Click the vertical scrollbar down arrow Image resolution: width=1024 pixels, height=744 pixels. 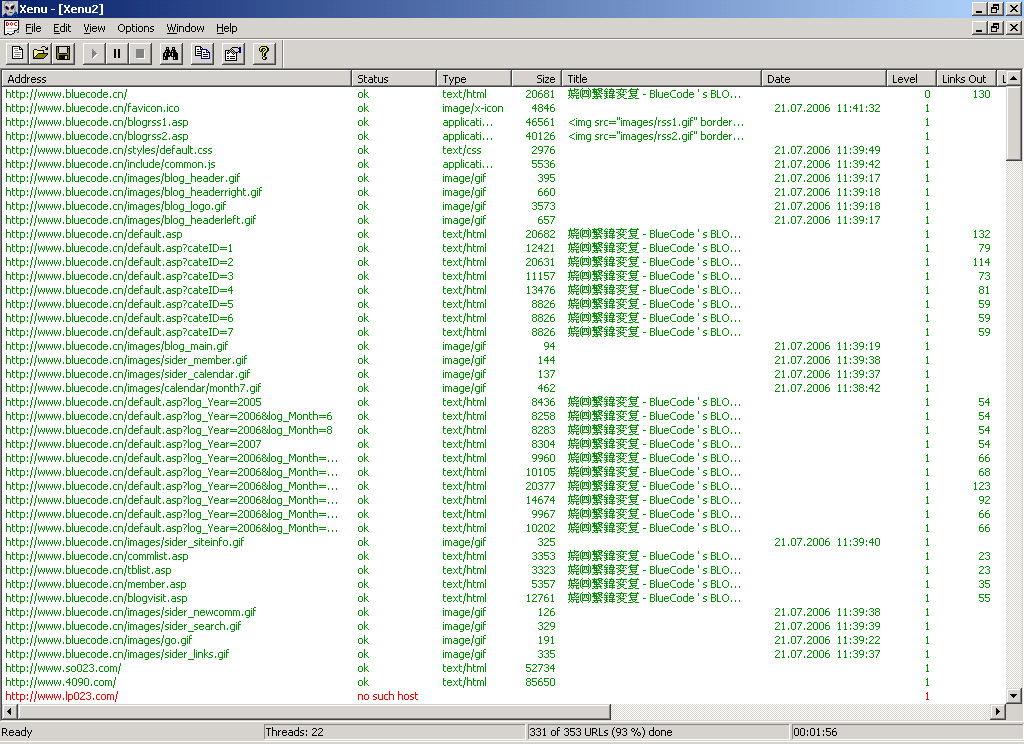pos(1014,696)
